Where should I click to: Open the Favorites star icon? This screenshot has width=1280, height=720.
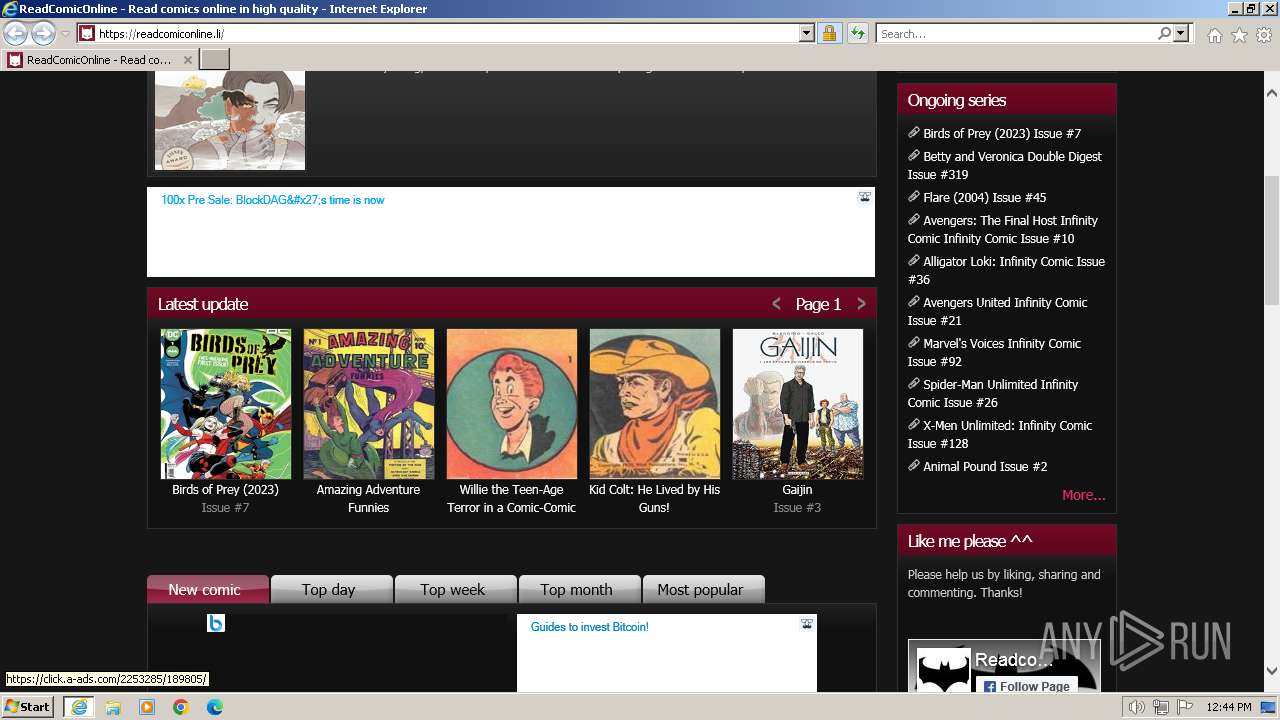tap(1239, 35)
